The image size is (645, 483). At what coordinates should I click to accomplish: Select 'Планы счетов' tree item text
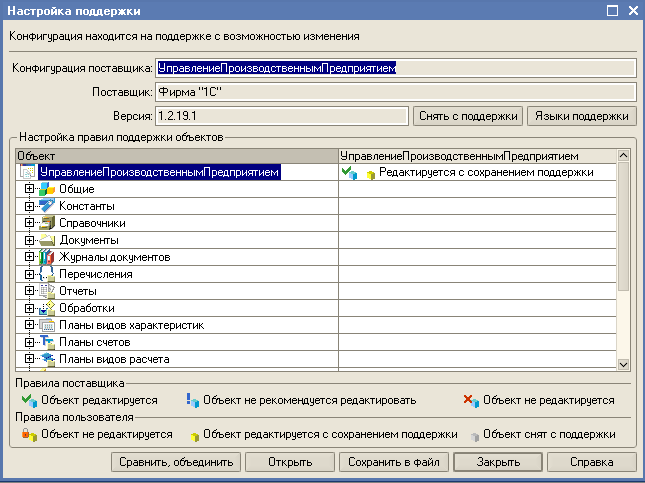coord(95,342)
